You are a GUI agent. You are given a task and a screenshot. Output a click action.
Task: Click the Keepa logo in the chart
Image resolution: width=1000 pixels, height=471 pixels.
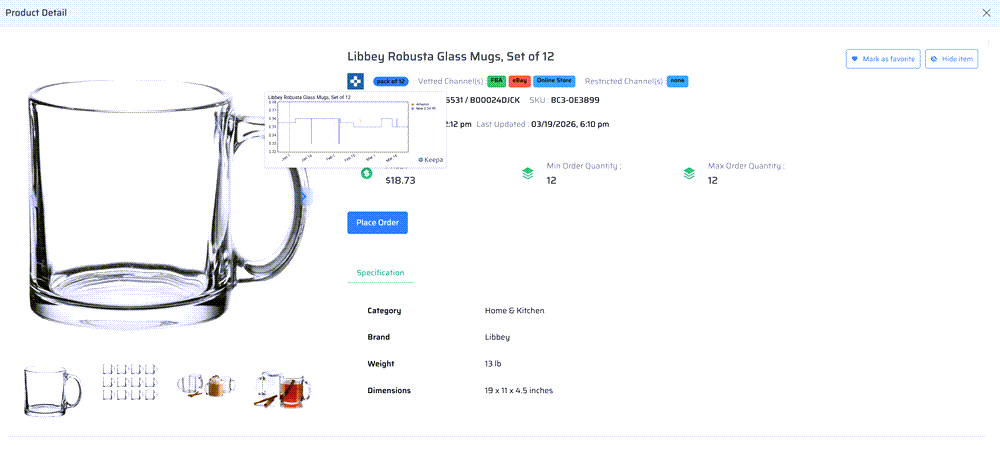(x=431, y=160)
